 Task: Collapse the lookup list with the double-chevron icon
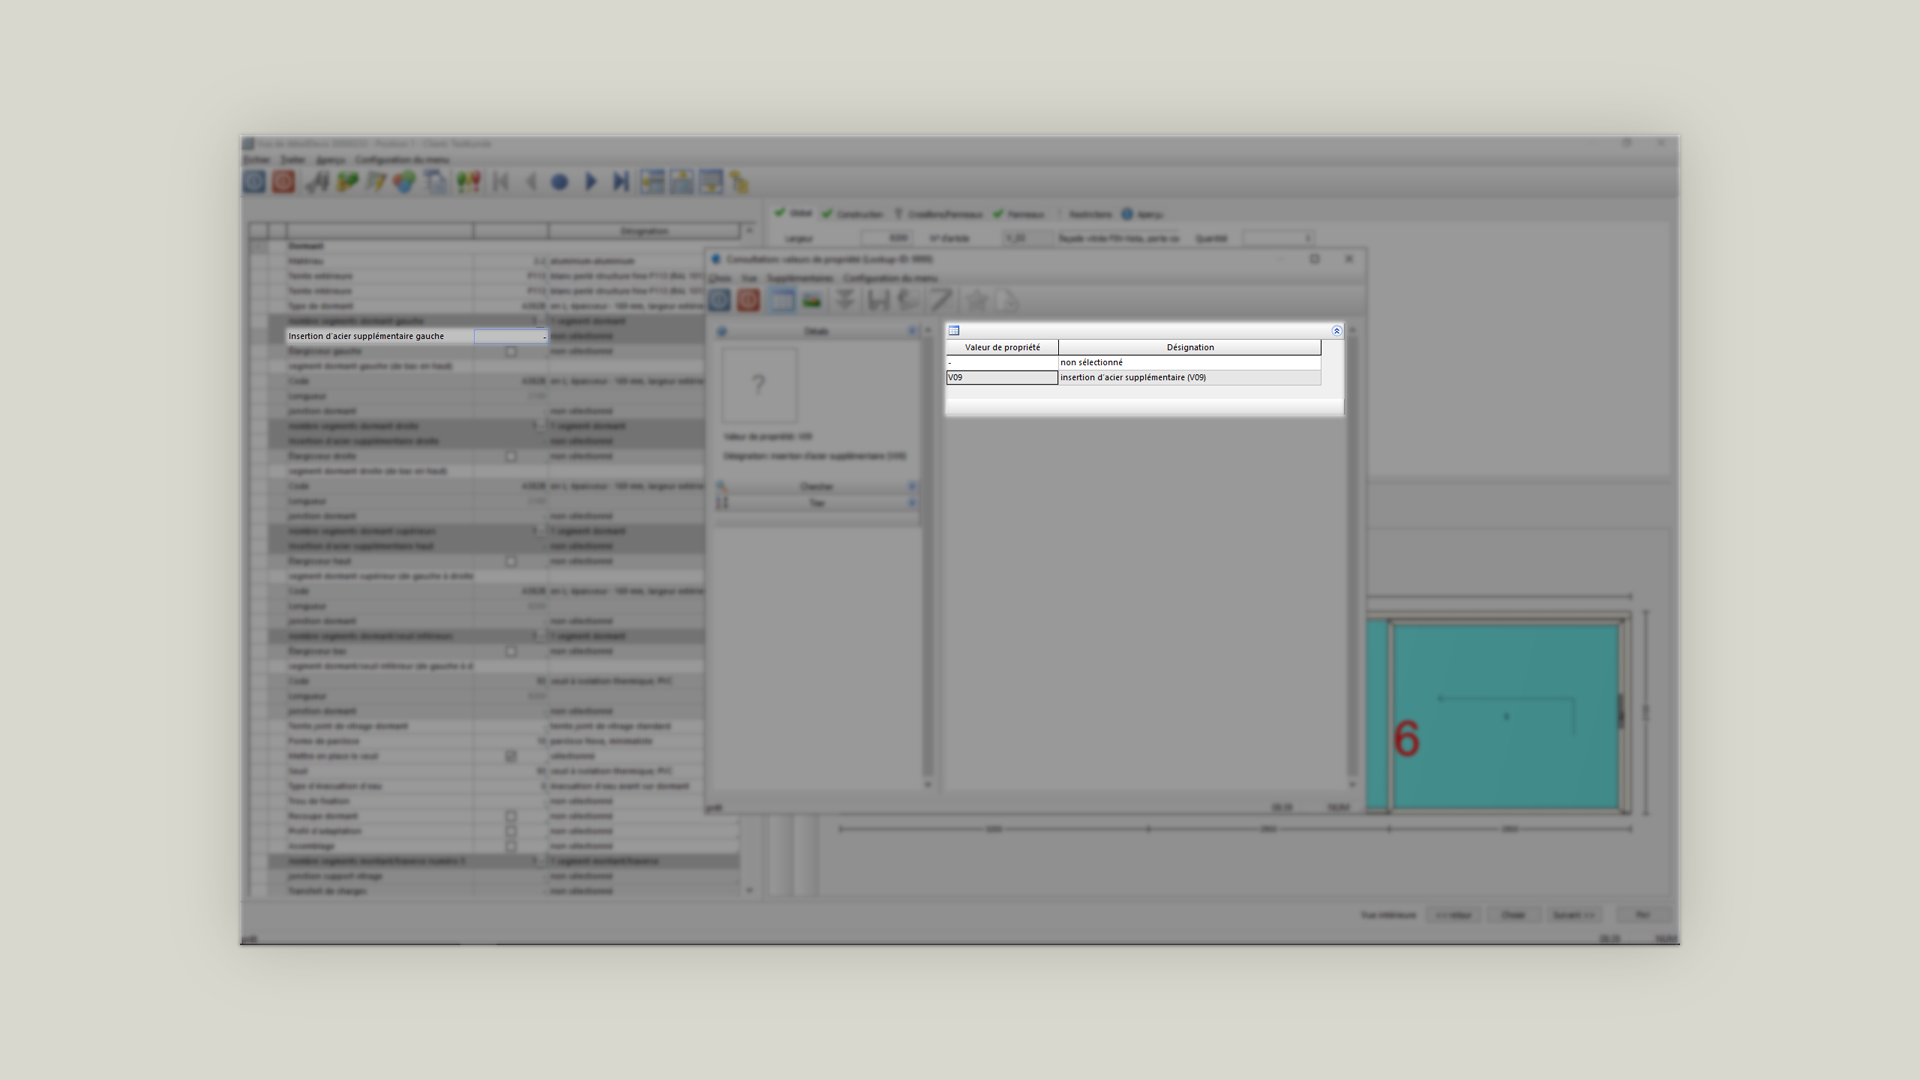point(1336,331)
